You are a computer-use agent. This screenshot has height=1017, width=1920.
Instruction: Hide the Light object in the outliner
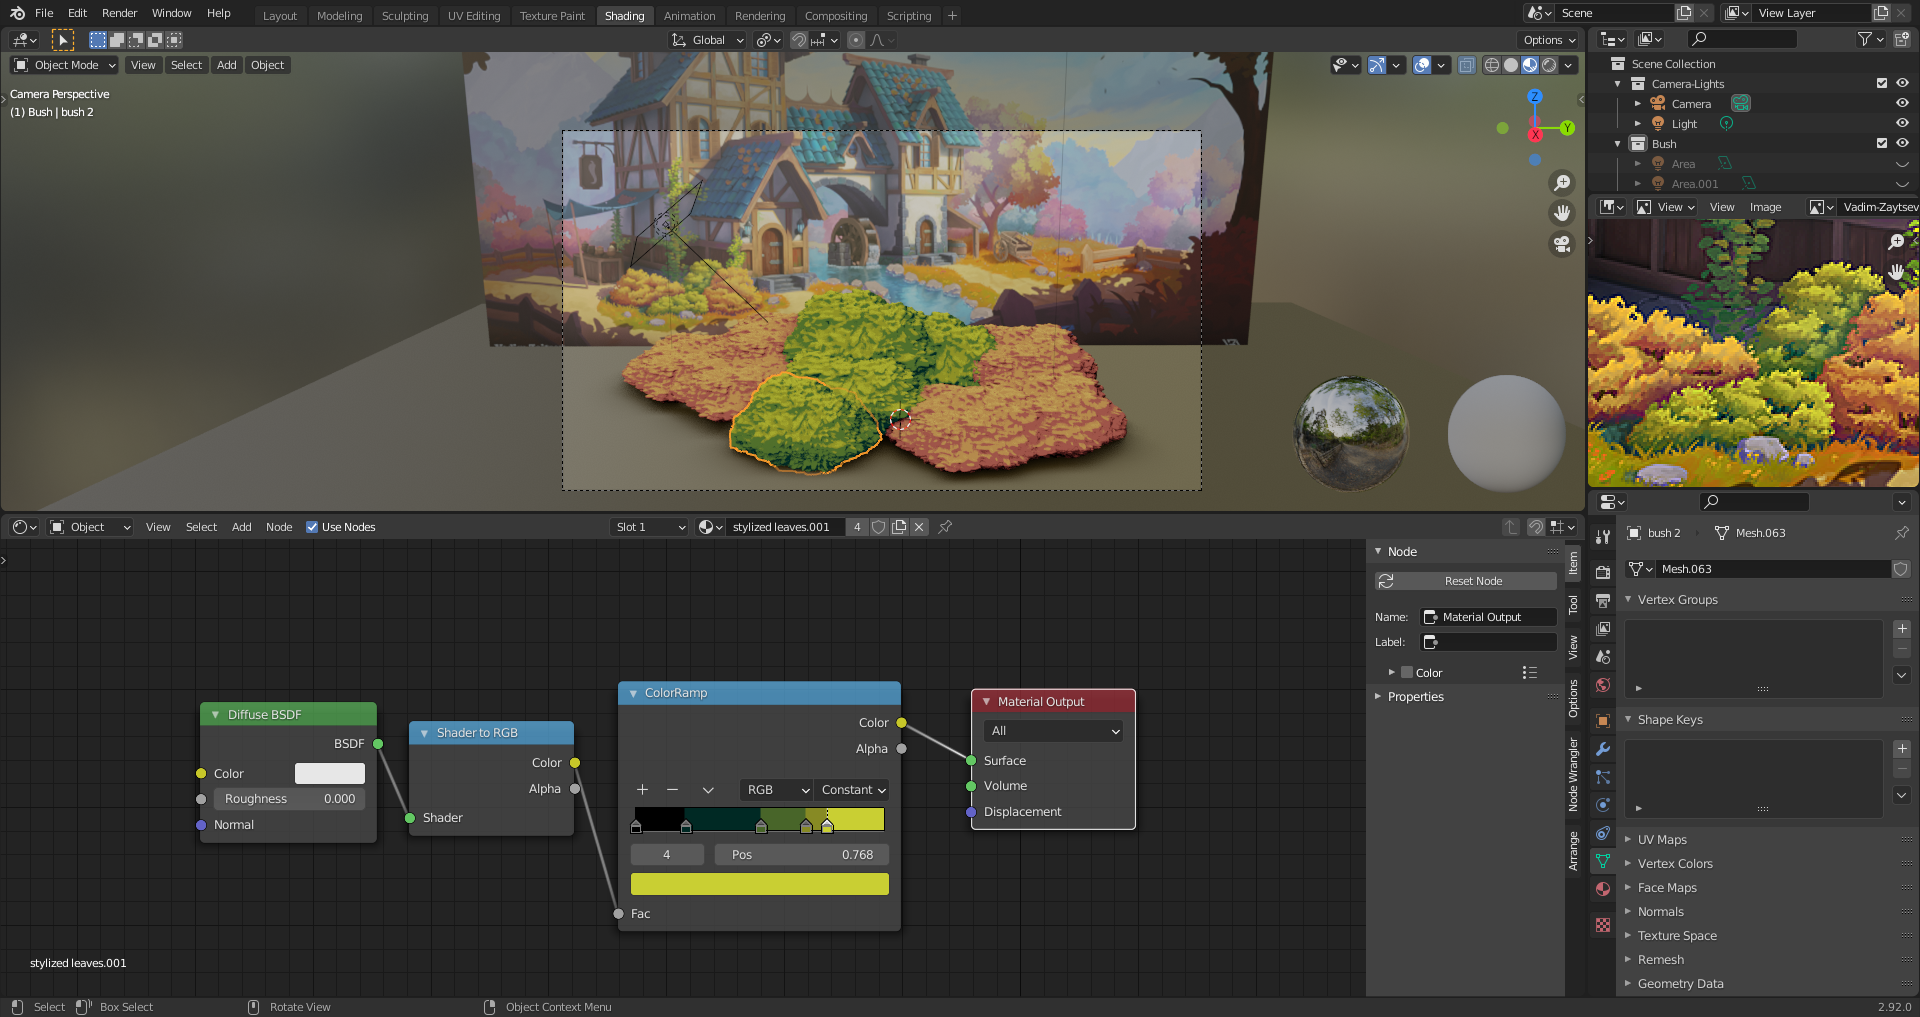tap(1902, 124)
